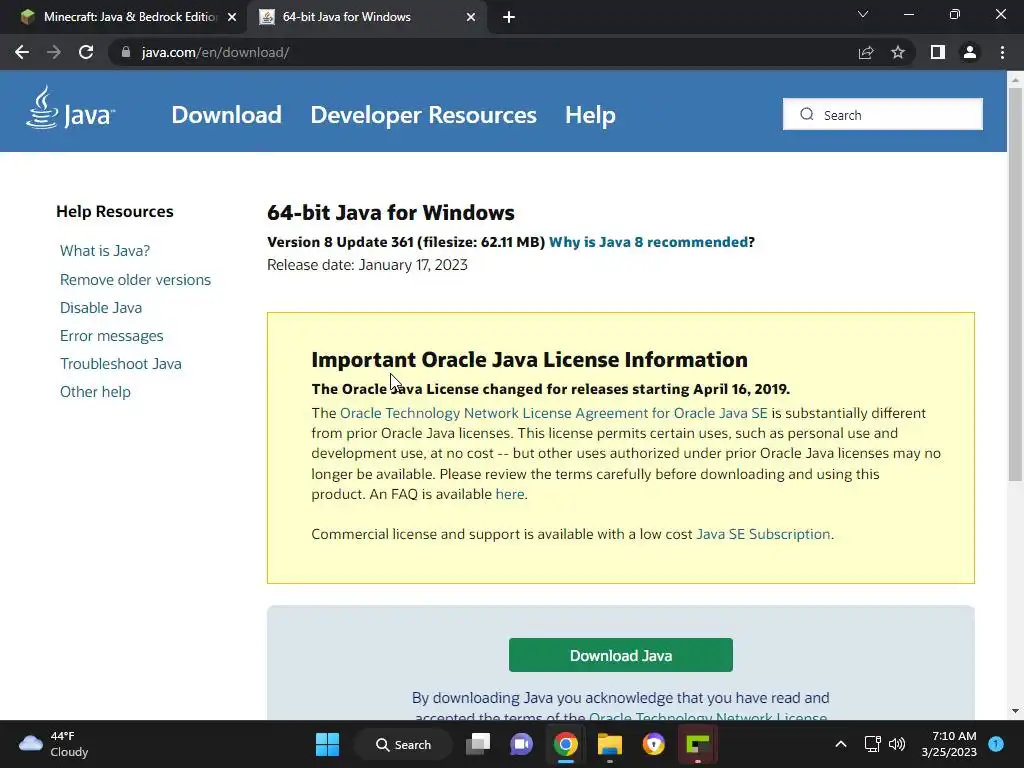Open Chrome's three-dot menu
Viewport: 1024px width, 768px height.
(x=1002, y=52)
